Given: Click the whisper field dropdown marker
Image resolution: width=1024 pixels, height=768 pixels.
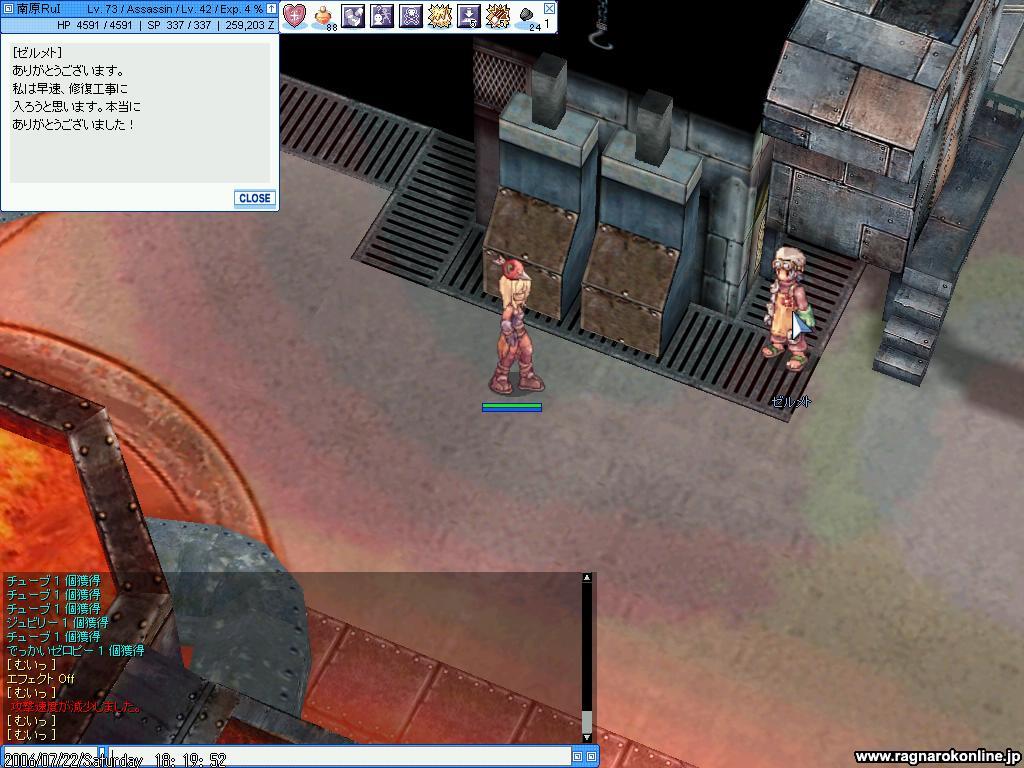Looking at the screenshot, I should point(102,751).
